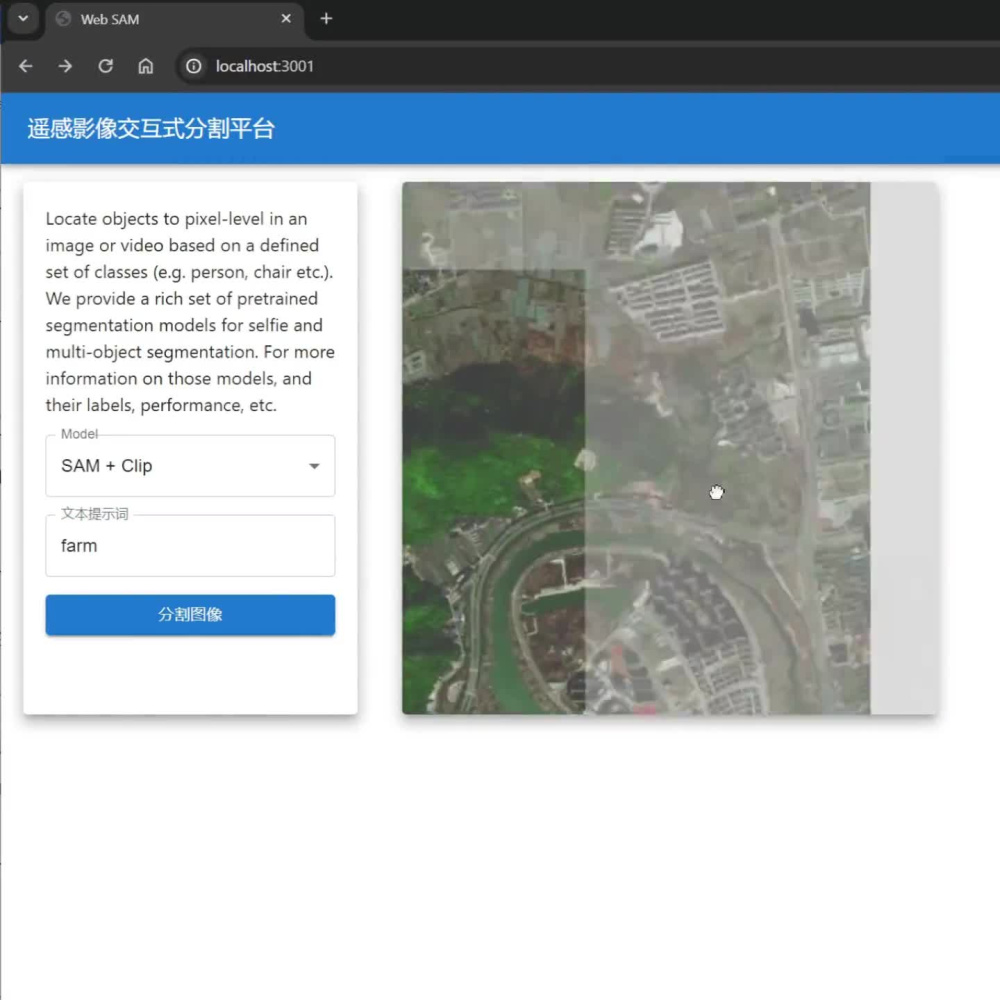Open the browser home page icon
The width and height of the screenshot is (1000, 1000).
click(145, 66)
